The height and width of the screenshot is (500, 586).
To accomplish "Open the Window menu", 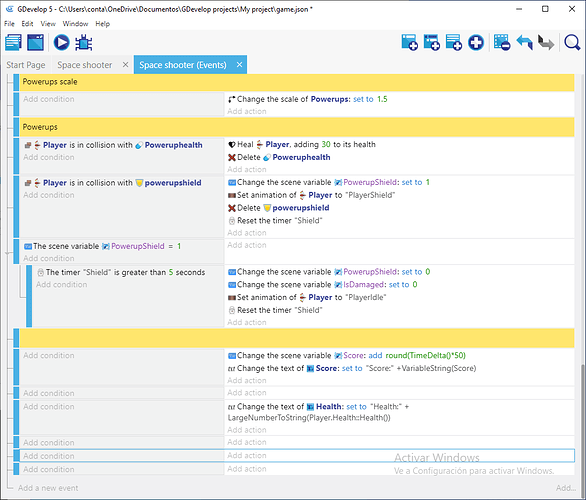I will click(75, 24).
